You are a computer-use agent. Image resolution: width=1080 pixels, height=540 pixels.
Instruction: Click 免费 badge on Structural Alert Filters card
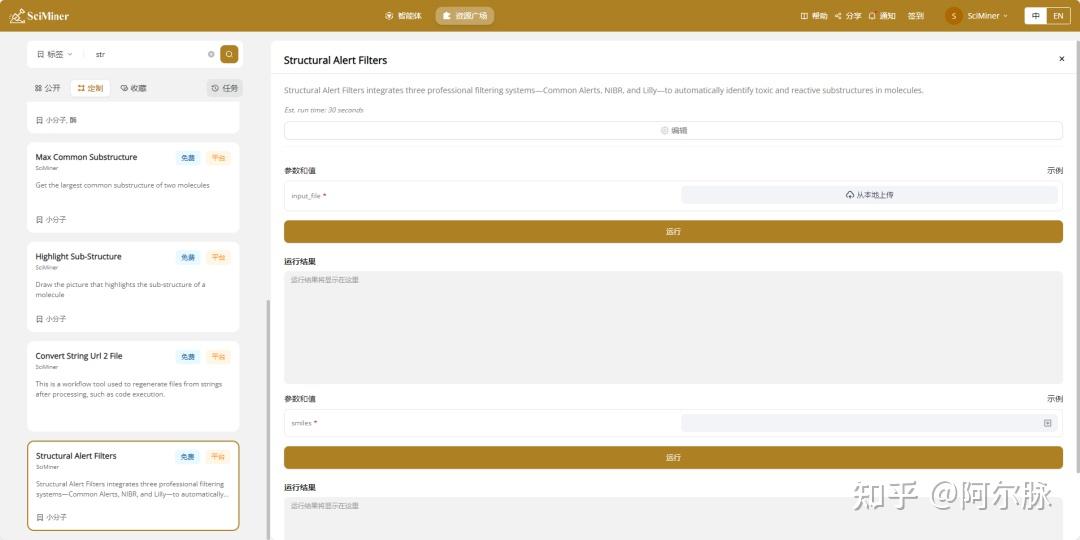(x=188, y=457)
